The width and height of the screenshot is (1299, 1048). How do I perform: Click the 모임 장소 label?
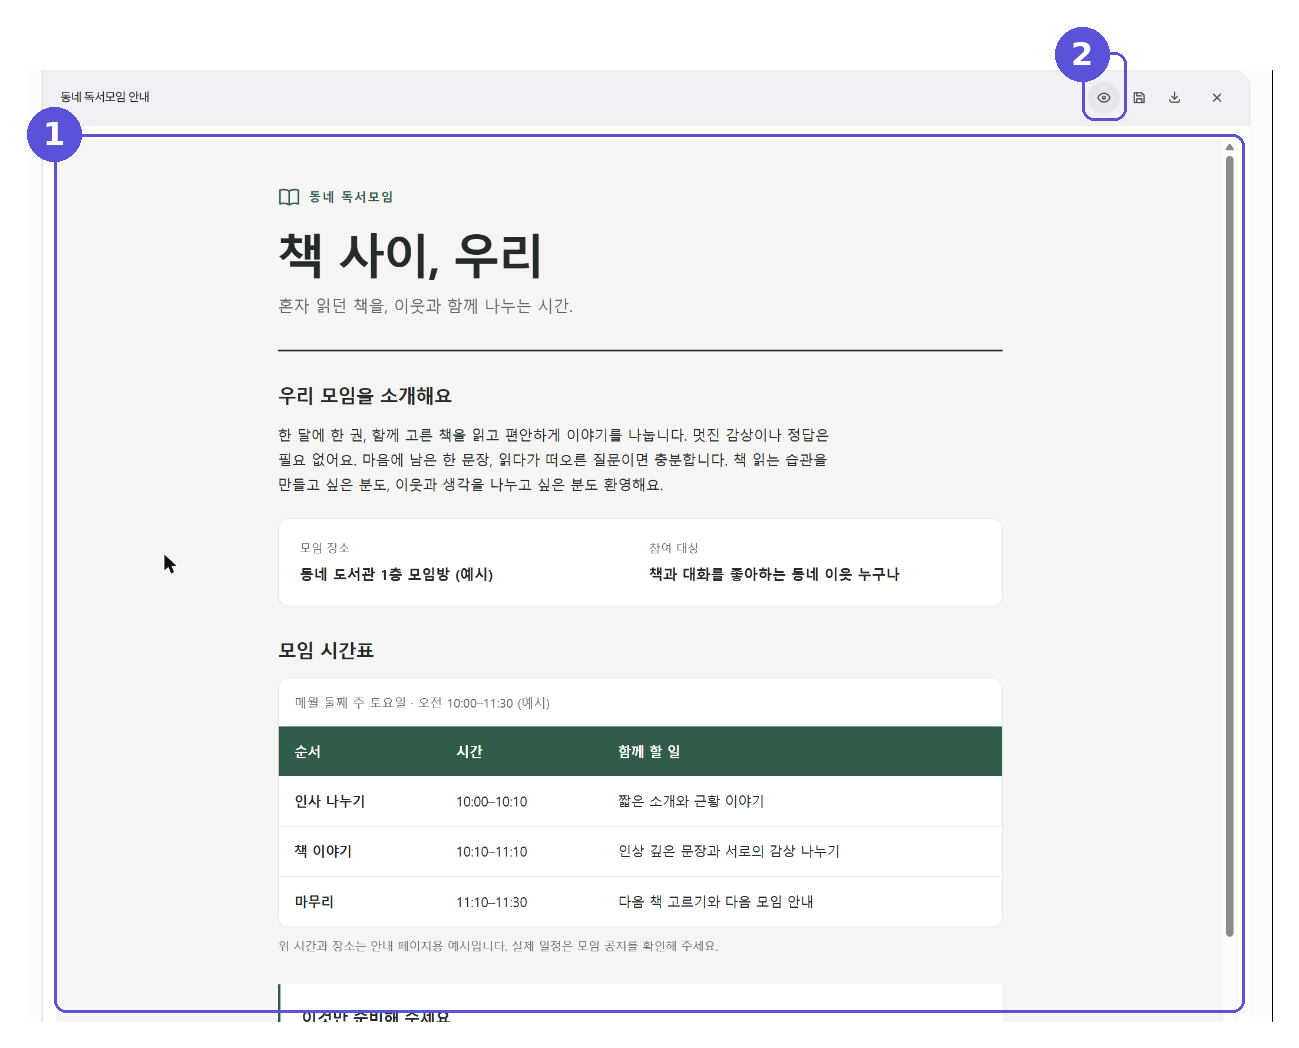[325, 548]
